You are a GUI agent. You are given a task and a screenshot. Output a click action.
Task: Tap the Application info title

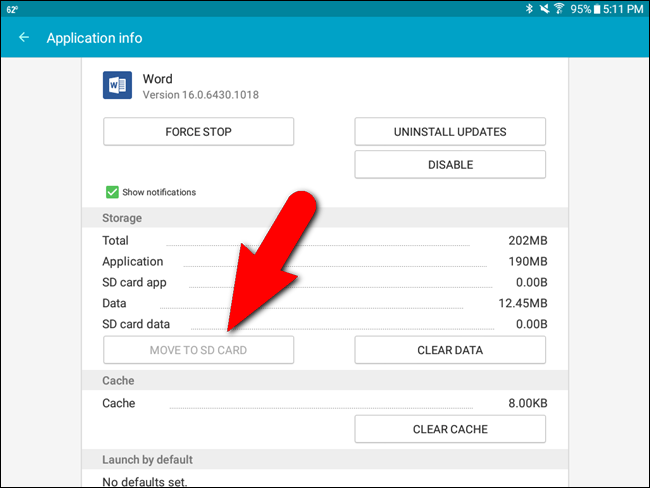click(x=95, y=38)
